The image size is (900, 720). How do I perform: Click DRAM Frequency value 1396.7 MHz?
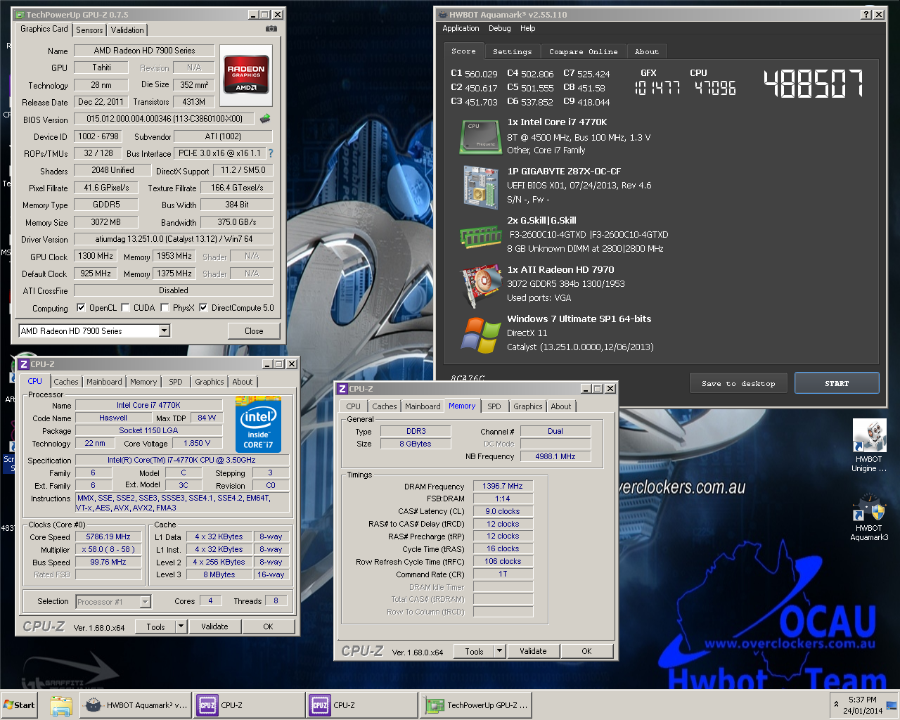pyautogui.click(x=503, y=486)
